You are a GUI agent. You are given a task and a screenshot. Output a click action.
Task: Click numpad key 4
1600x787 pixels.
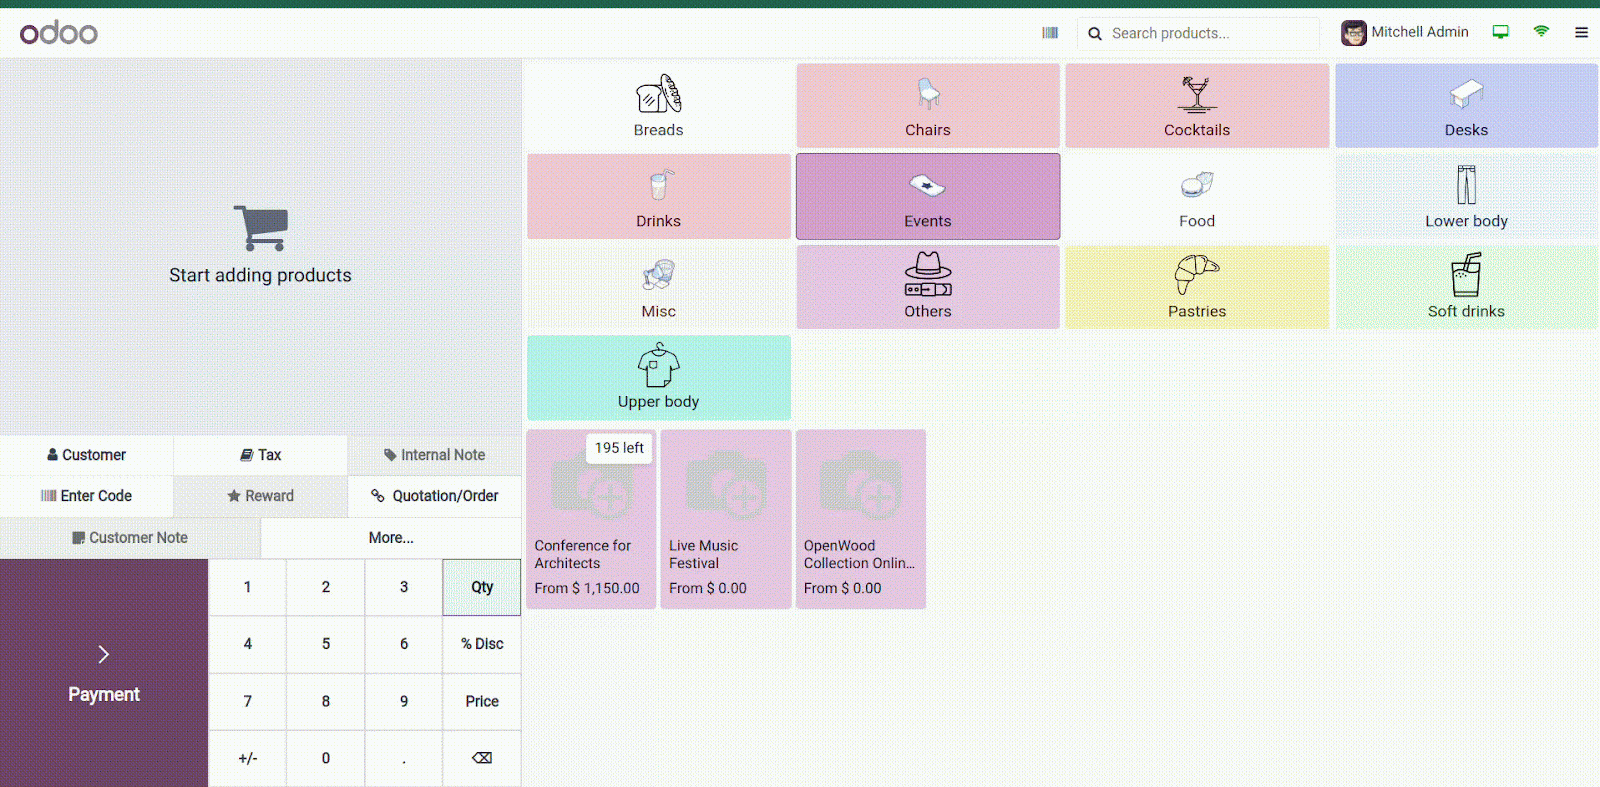[247, 644]
